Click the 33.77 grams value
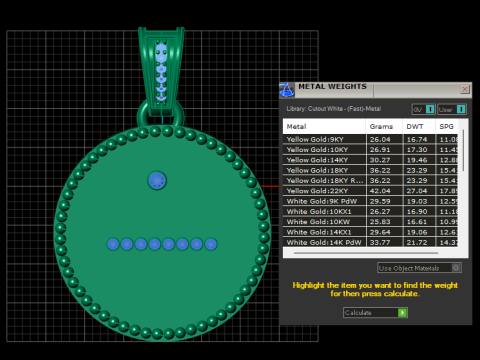This screenshot has width=480, height=360. [x=380, y=242]
